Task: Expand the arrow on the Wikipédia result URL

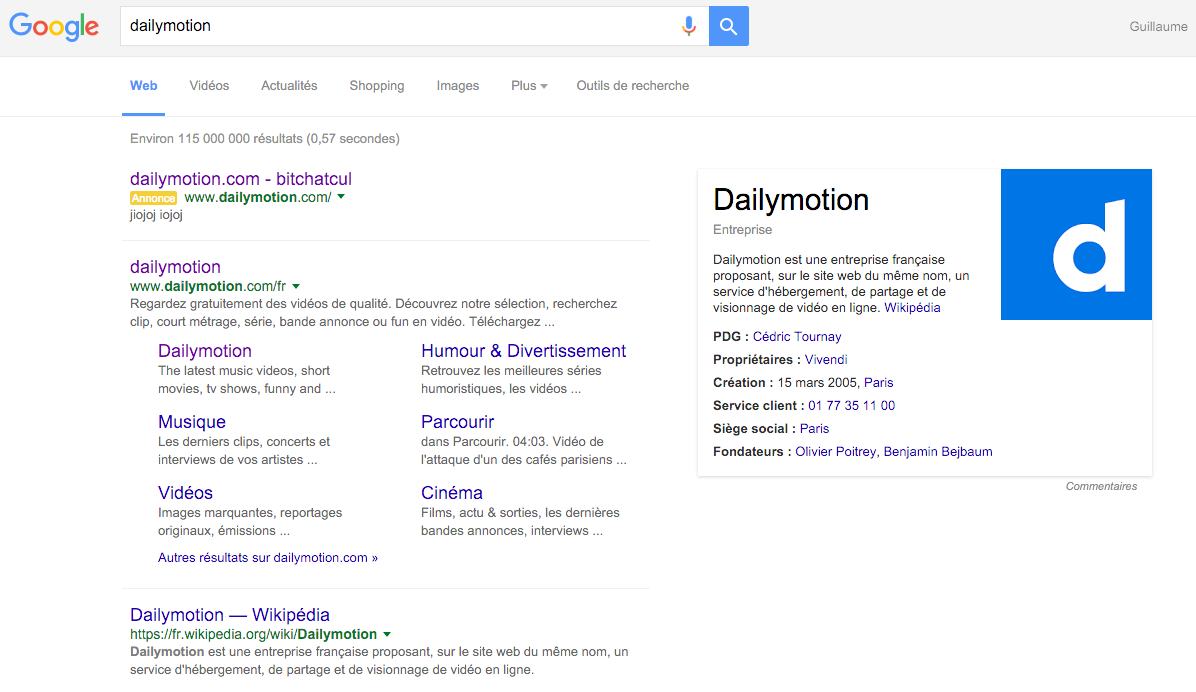Action: click(388, 633)
